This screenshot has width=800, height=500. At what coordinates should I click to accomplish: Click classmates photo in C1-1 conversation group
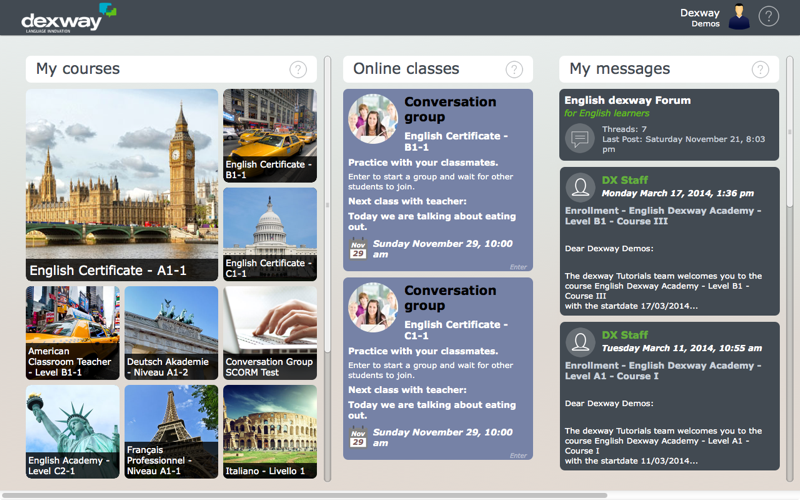(373, 307)
